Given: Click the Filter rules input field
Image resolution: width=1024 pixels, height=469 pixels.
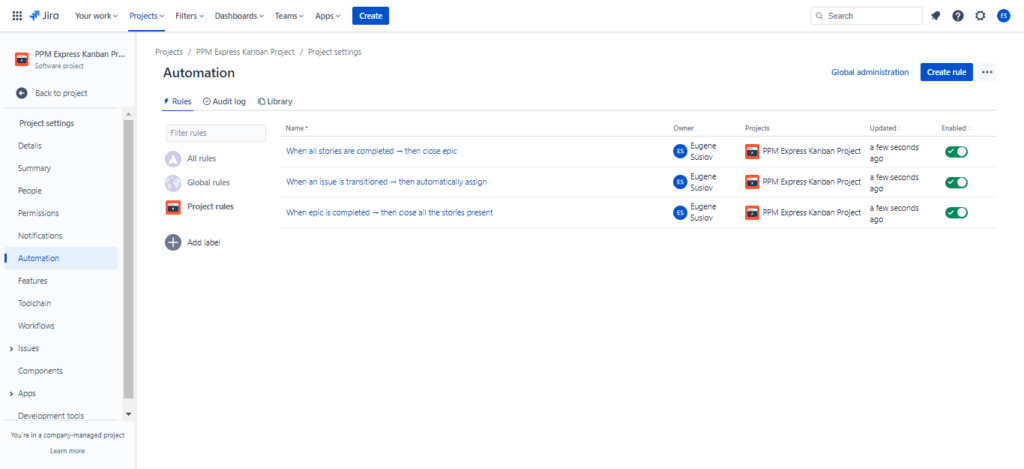Looking at the screenshot, I should click(x=216, y=133).
